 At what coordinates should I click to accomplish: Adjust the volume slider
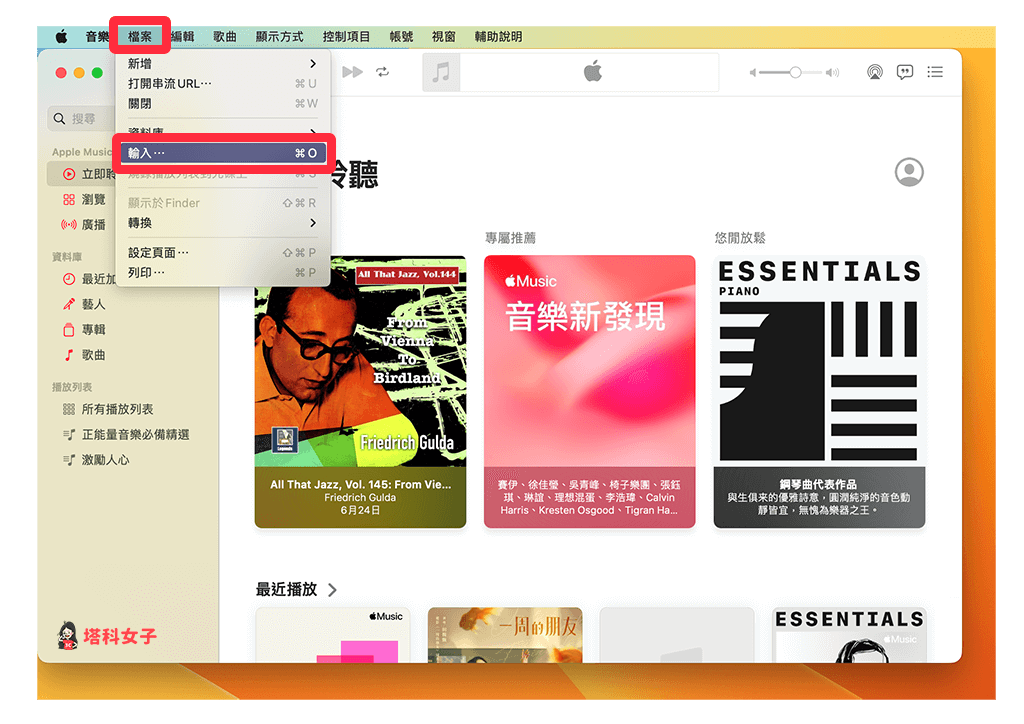coord(795,71)
